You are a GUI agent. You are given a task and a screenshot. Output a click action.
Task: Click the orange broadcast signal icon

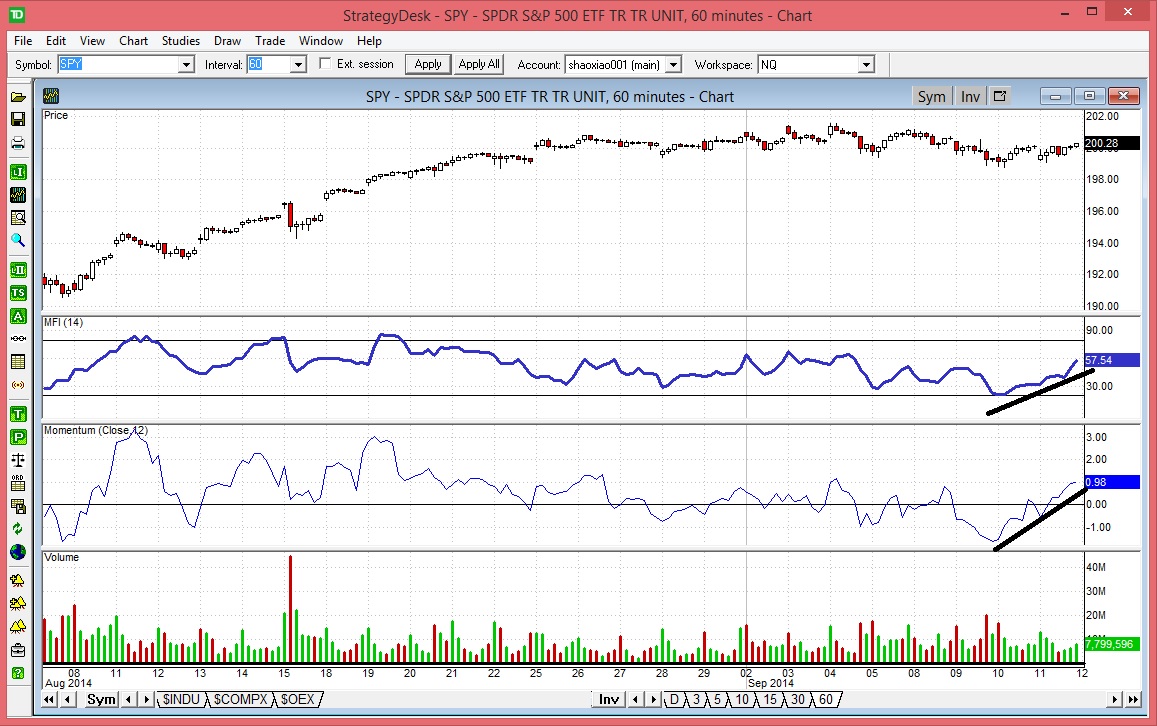(x=18, y=385)
